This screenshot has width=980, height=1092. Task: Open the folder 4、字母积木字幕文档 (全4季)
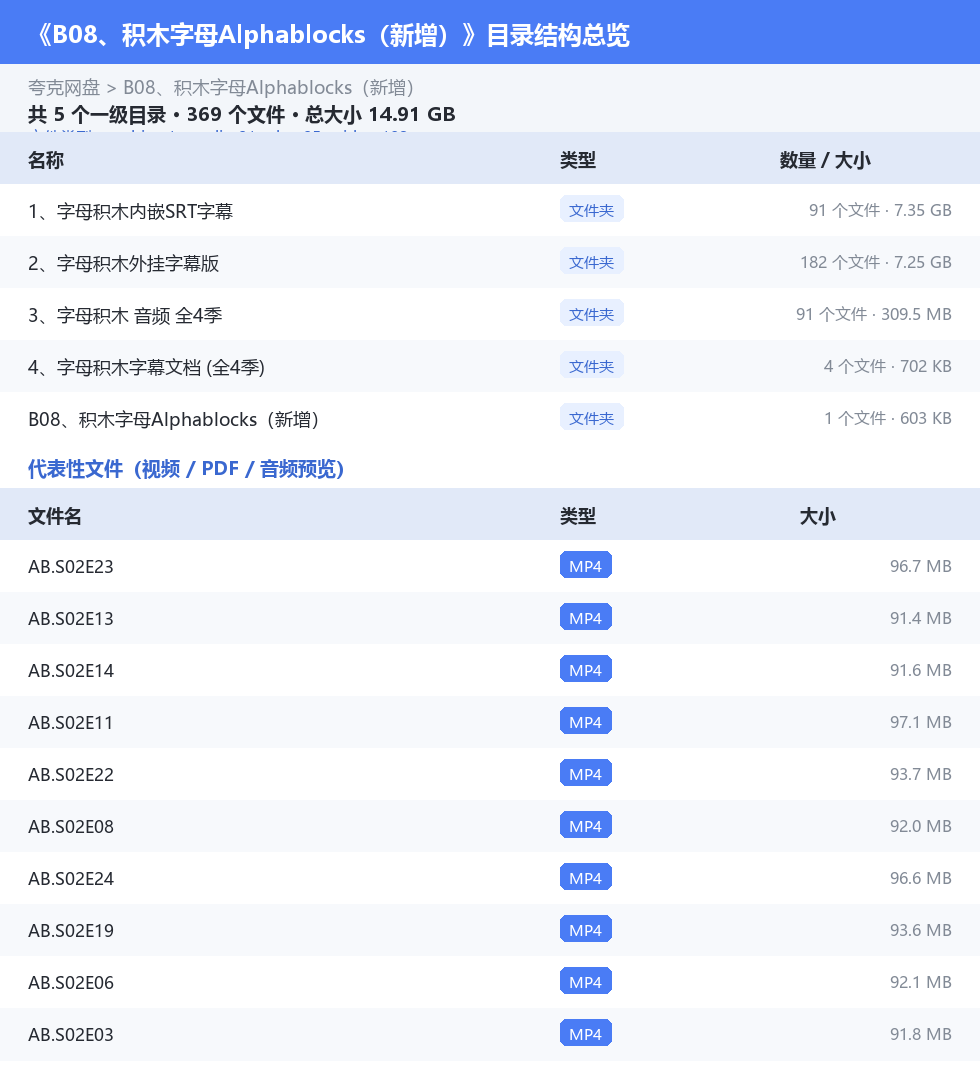[x=146, y=367]
